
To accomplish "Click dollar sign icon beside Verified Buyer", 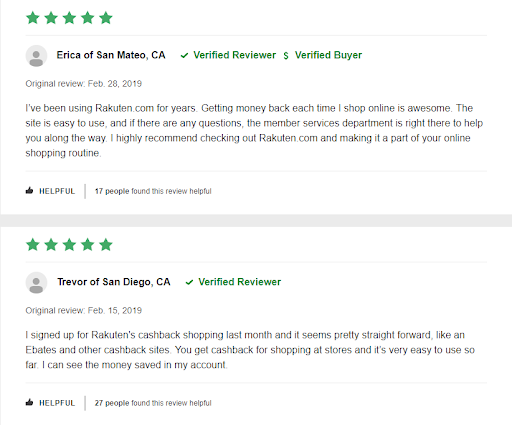I will pyautogui.click(x=286, y=55).
